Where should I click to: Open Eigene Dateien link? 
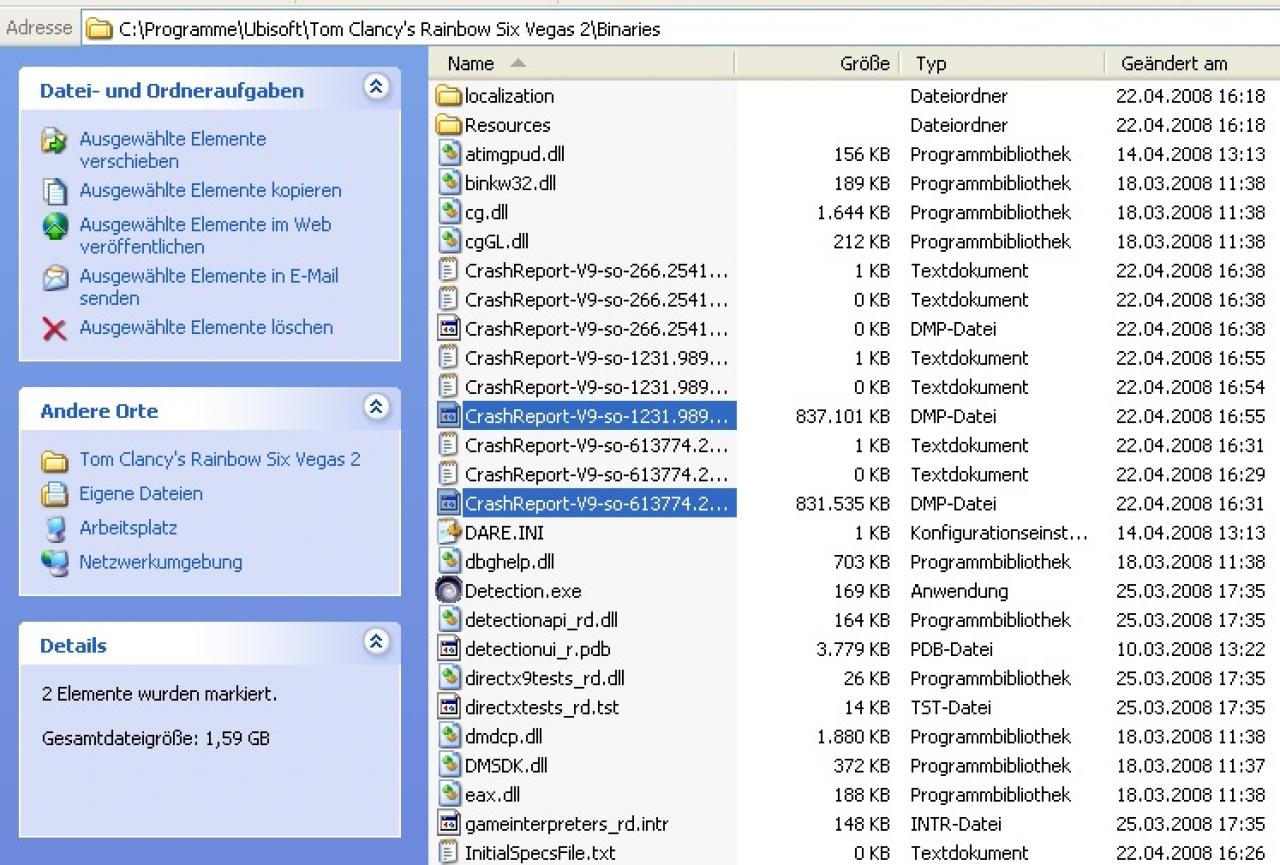(x=141, y=493)
